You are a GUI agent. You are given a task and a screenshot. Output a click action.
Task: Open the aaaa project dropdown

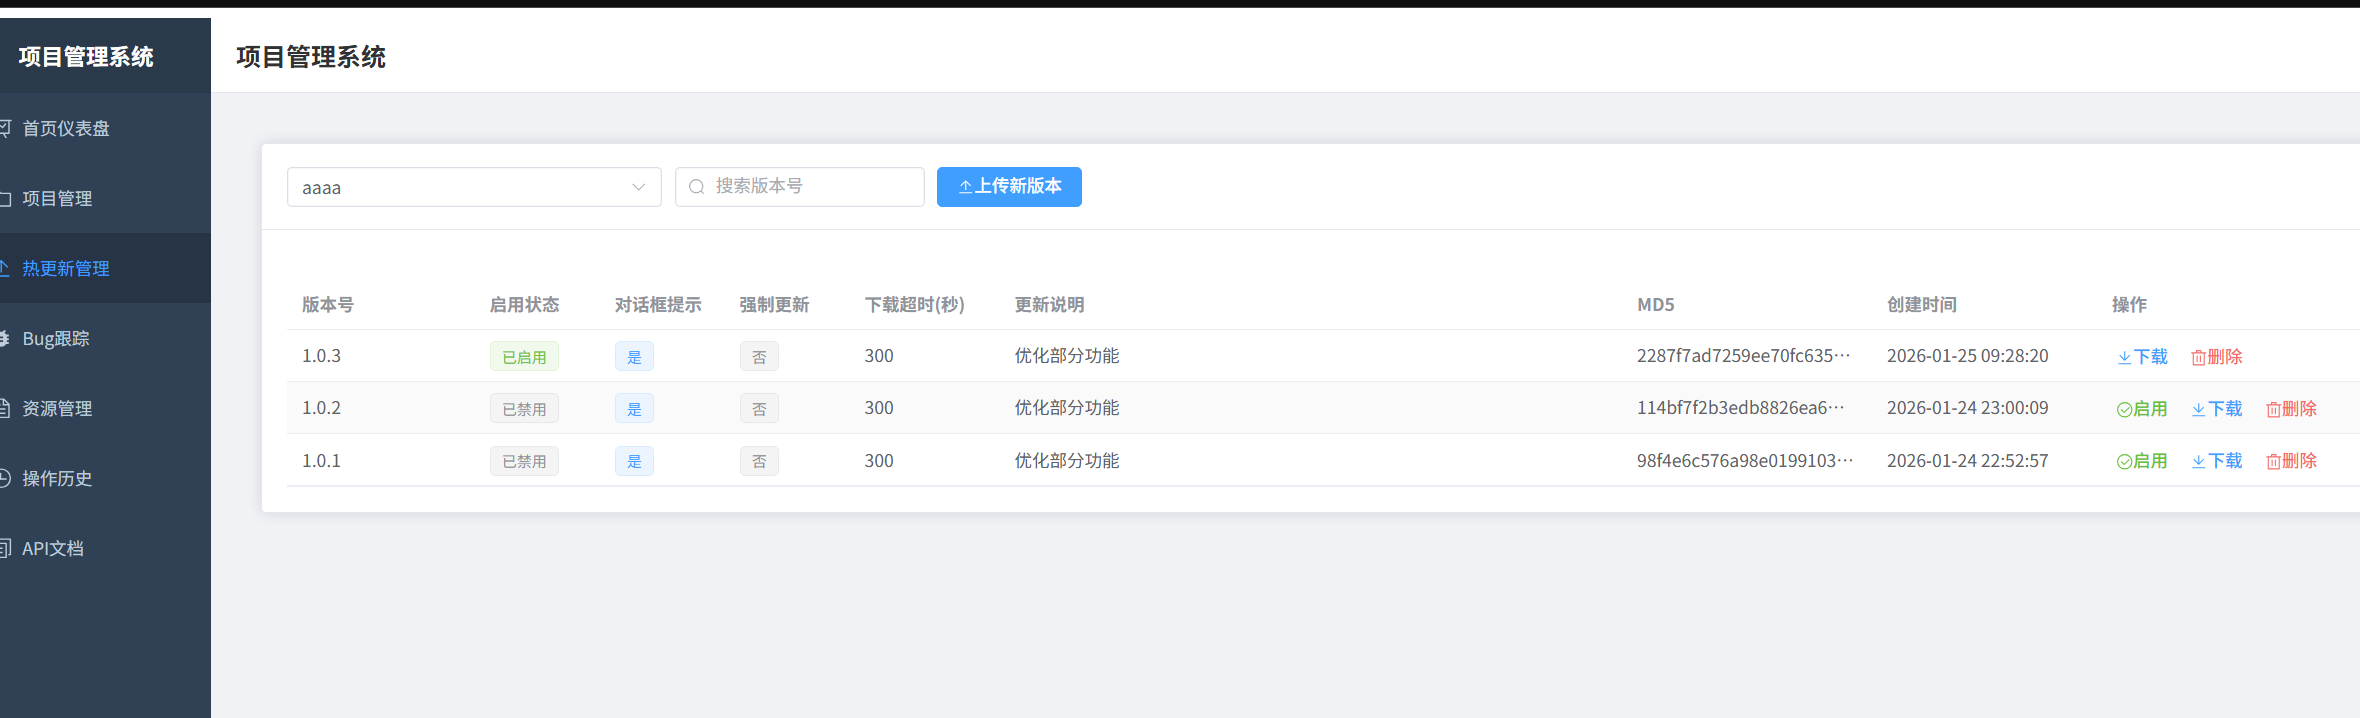coord(460,187)
